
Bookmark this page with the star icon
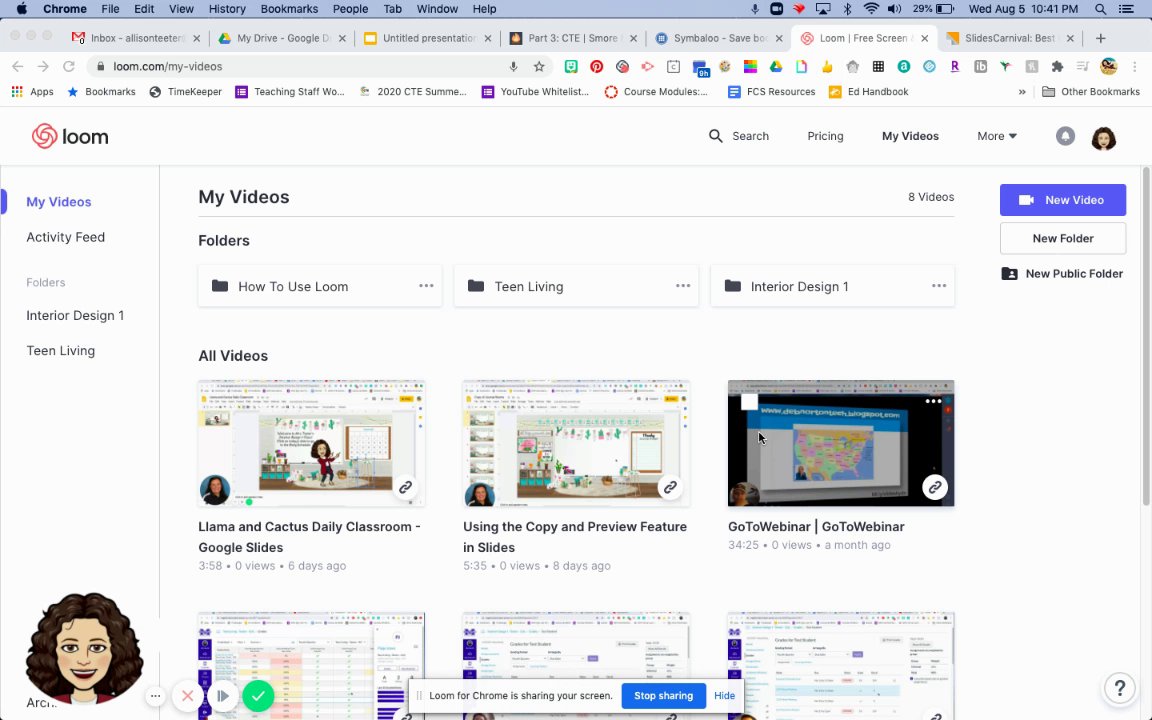point(539,66)
